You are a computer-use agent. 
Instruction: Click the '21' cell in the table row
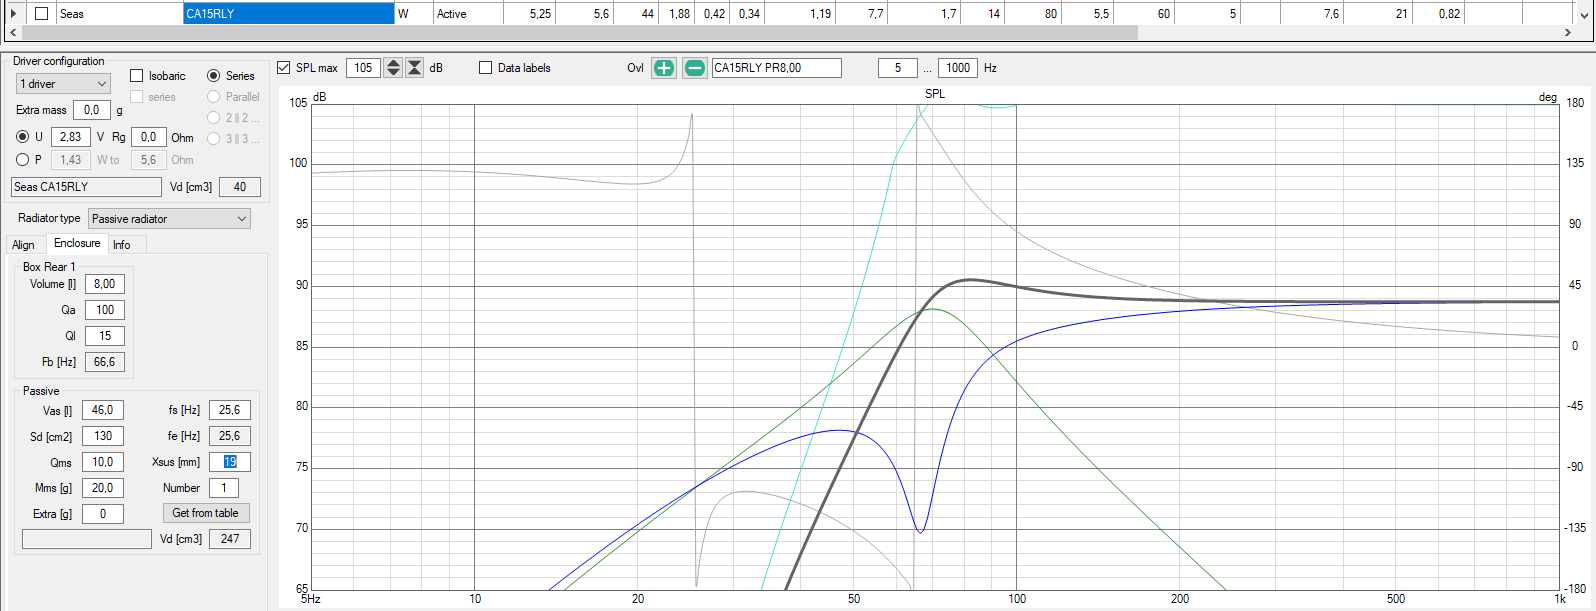coord(1377,14)
